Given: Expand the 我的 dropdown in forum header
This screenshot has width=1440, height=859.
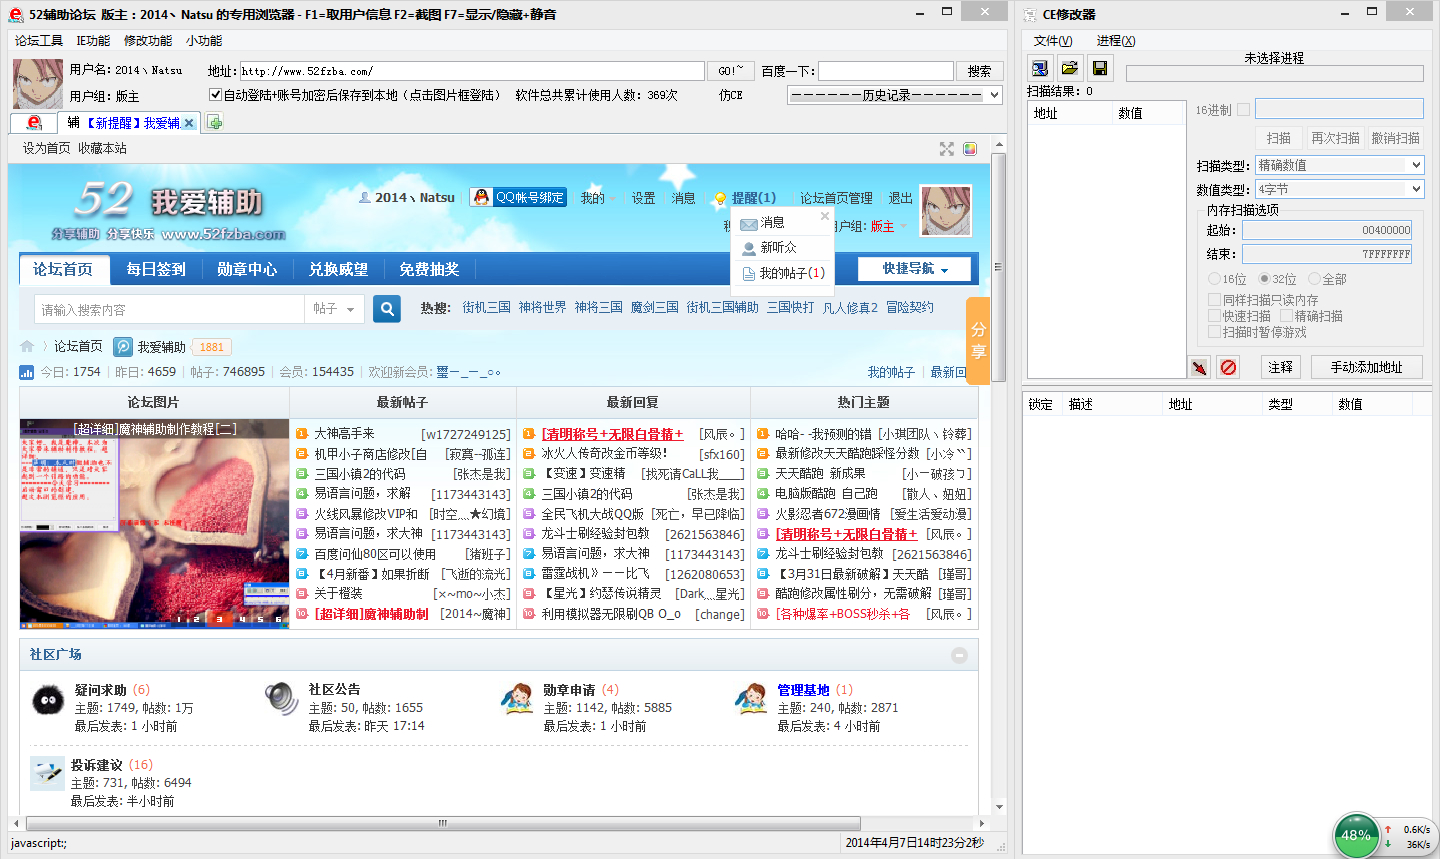Looking at the screenshot, I should pyautogui.click(x=598, y=198).
